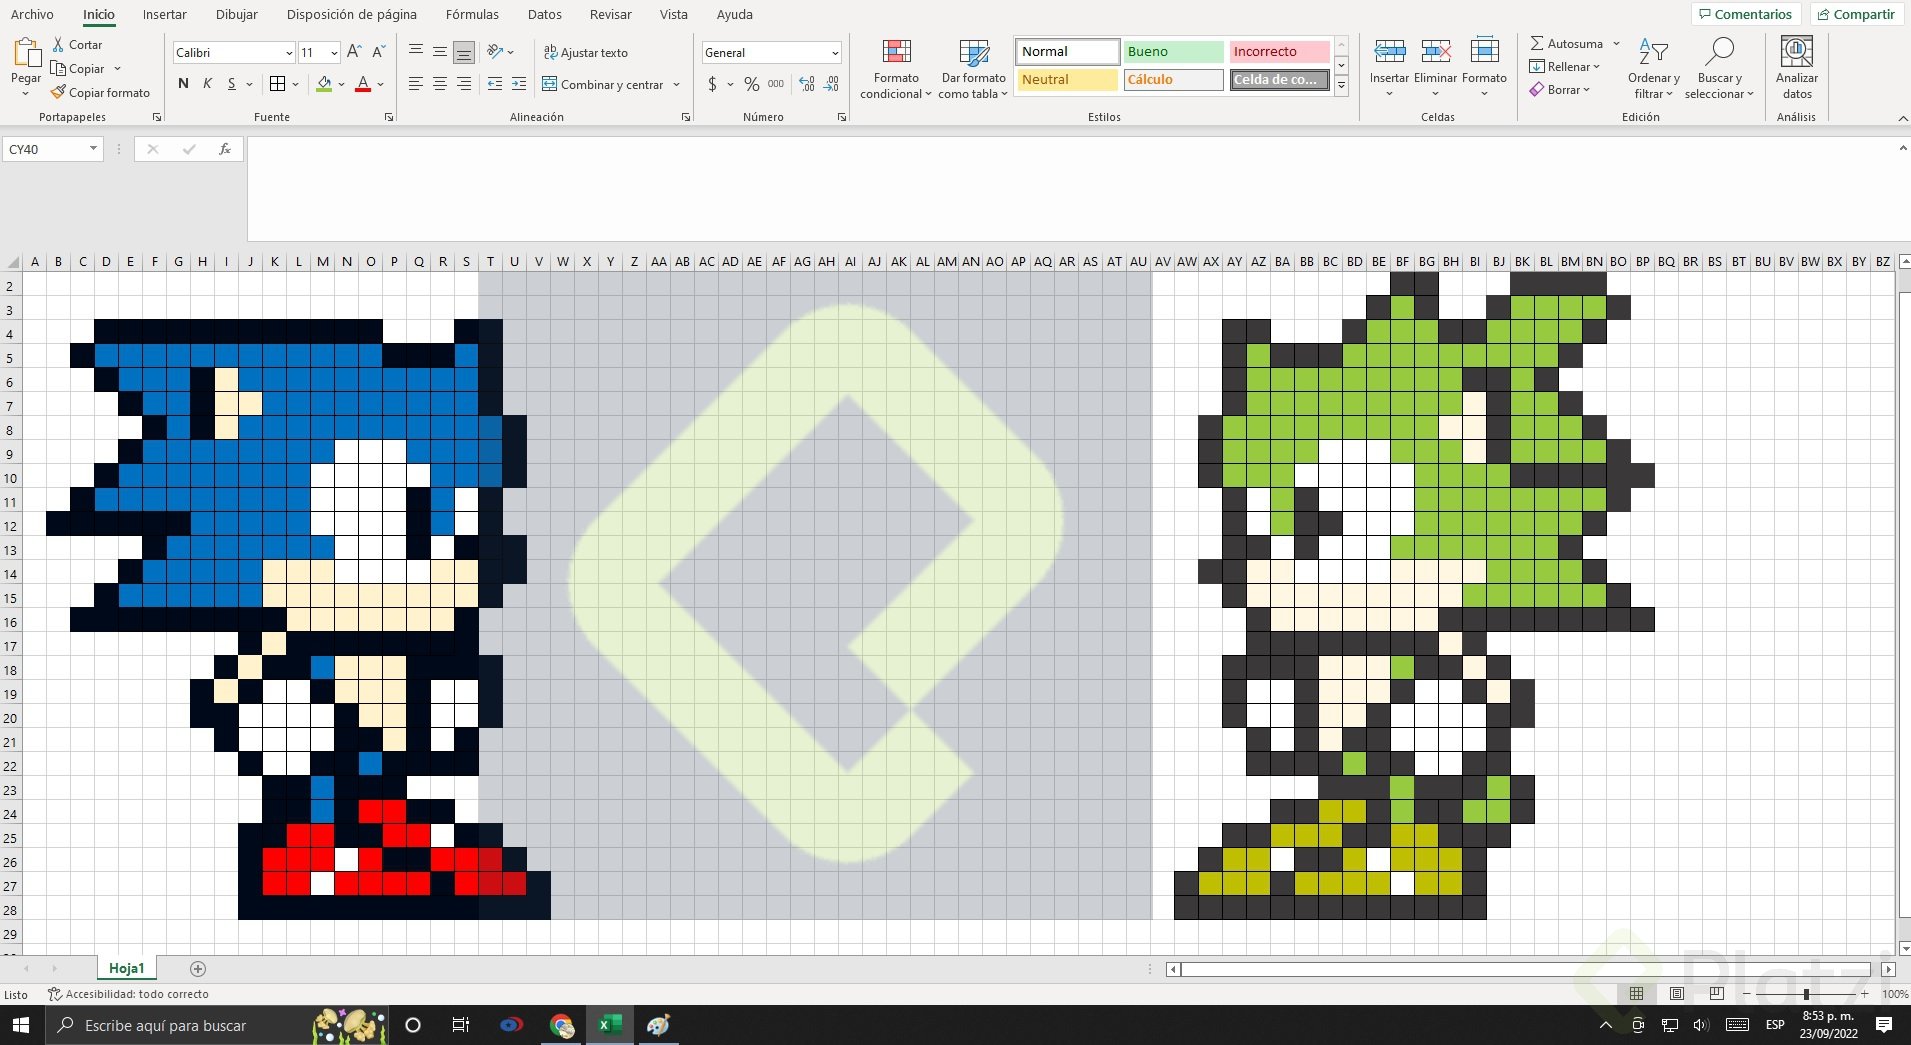Increase decimal places icon
Image resolution: width=1911 pixels, height=1045 pixels.
[807, 84]
